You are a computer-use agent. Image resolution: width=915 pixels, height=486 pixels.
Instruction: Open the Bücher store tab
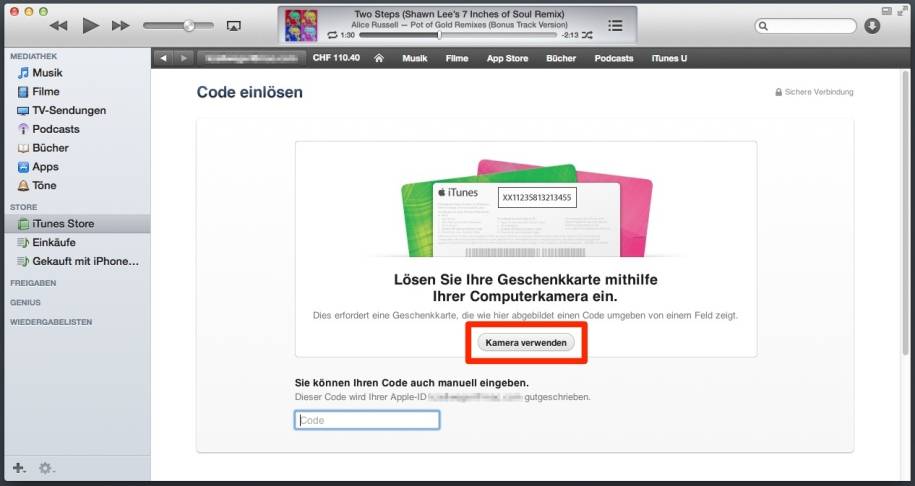[561, 58]
